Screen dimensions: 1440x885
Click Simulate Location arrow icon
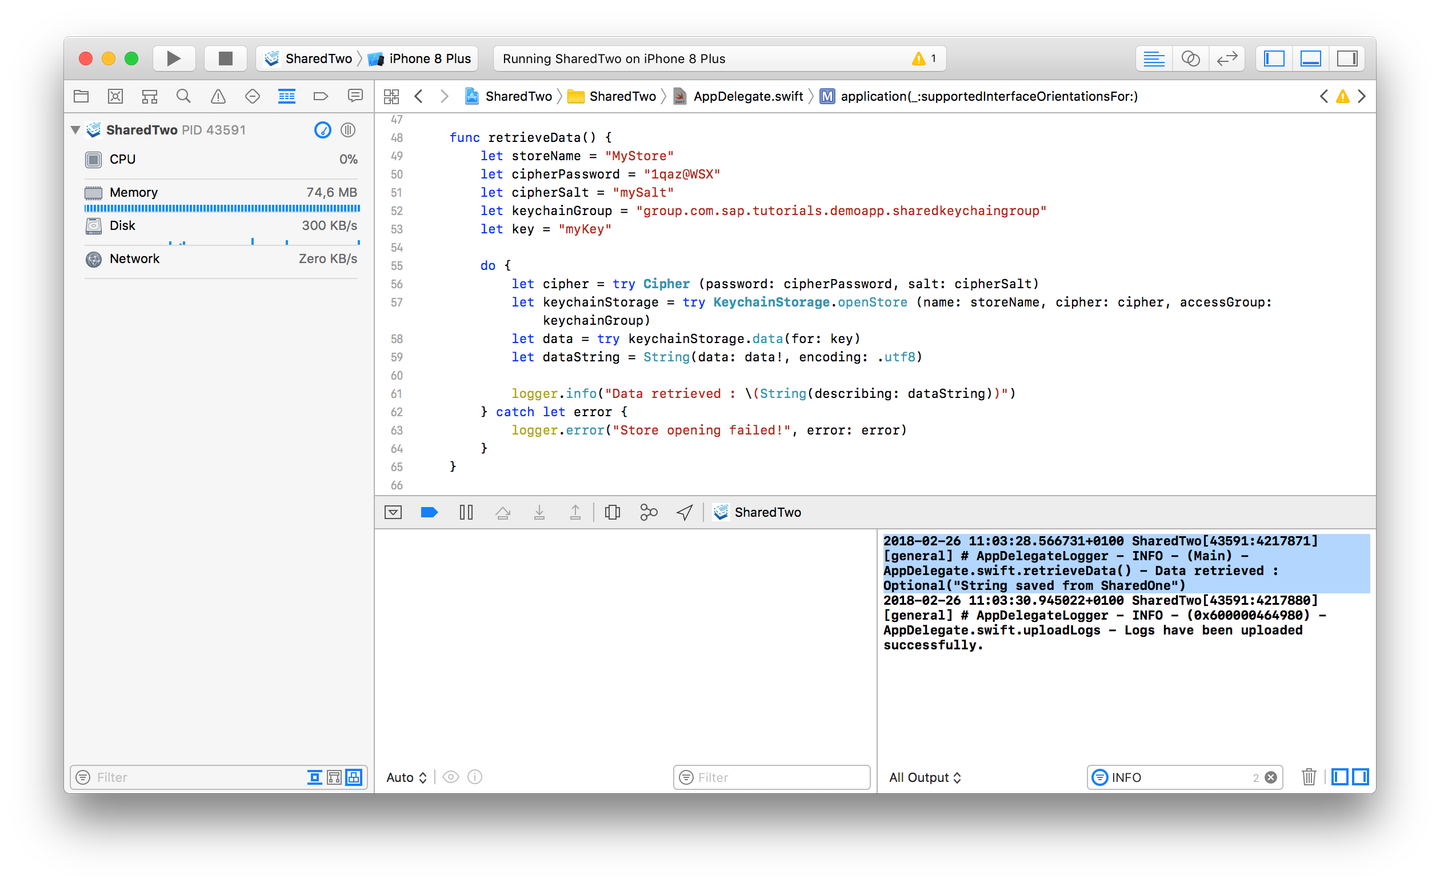point(685,512)
